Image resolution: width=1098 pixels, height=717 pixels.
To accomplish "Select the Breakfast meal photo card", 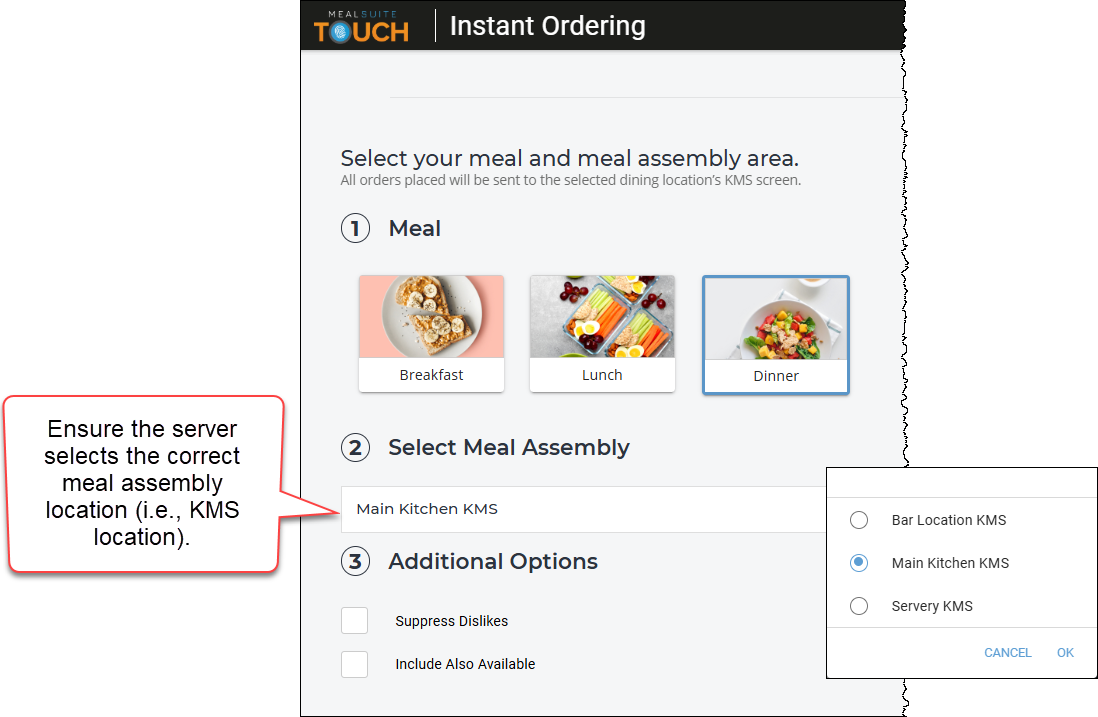I will point(431,333).
